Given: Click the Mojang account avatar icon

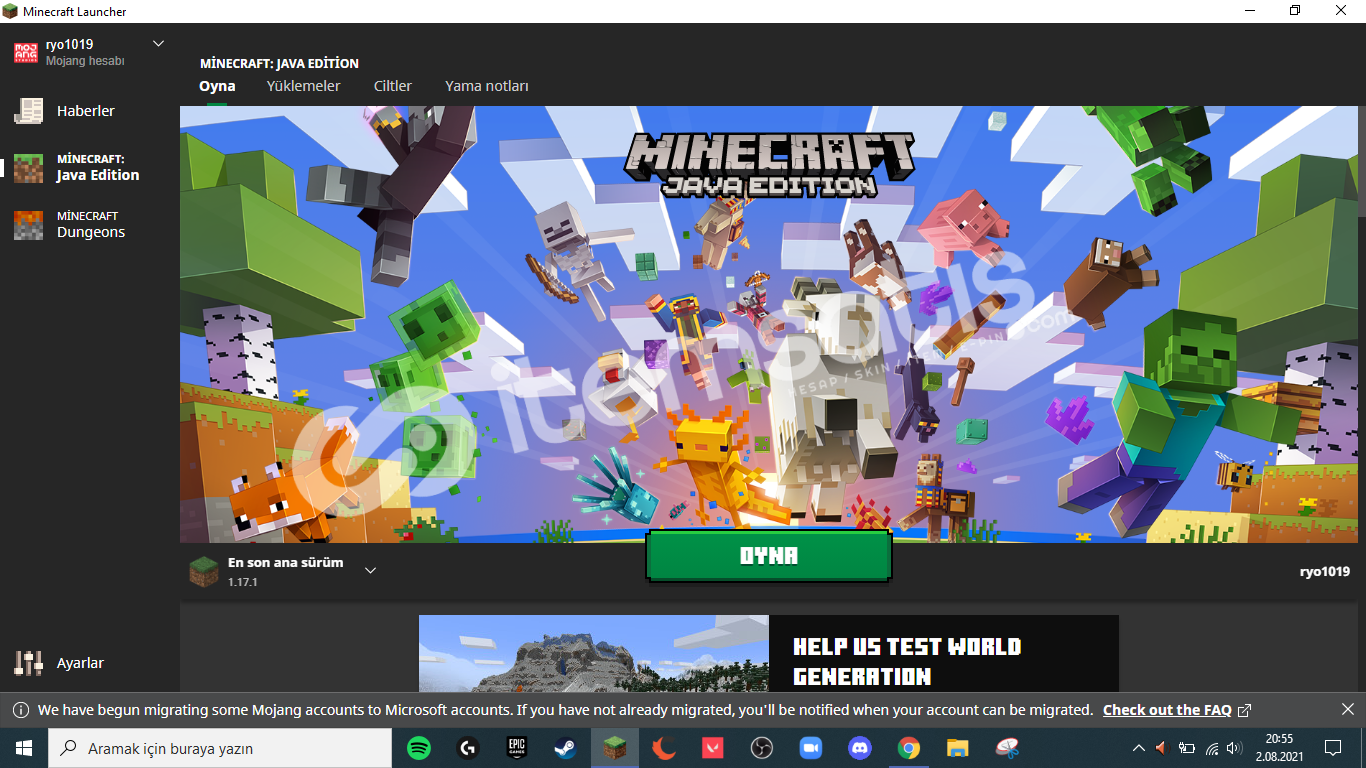Looking at the screenshot, I should tap(26, 52).
